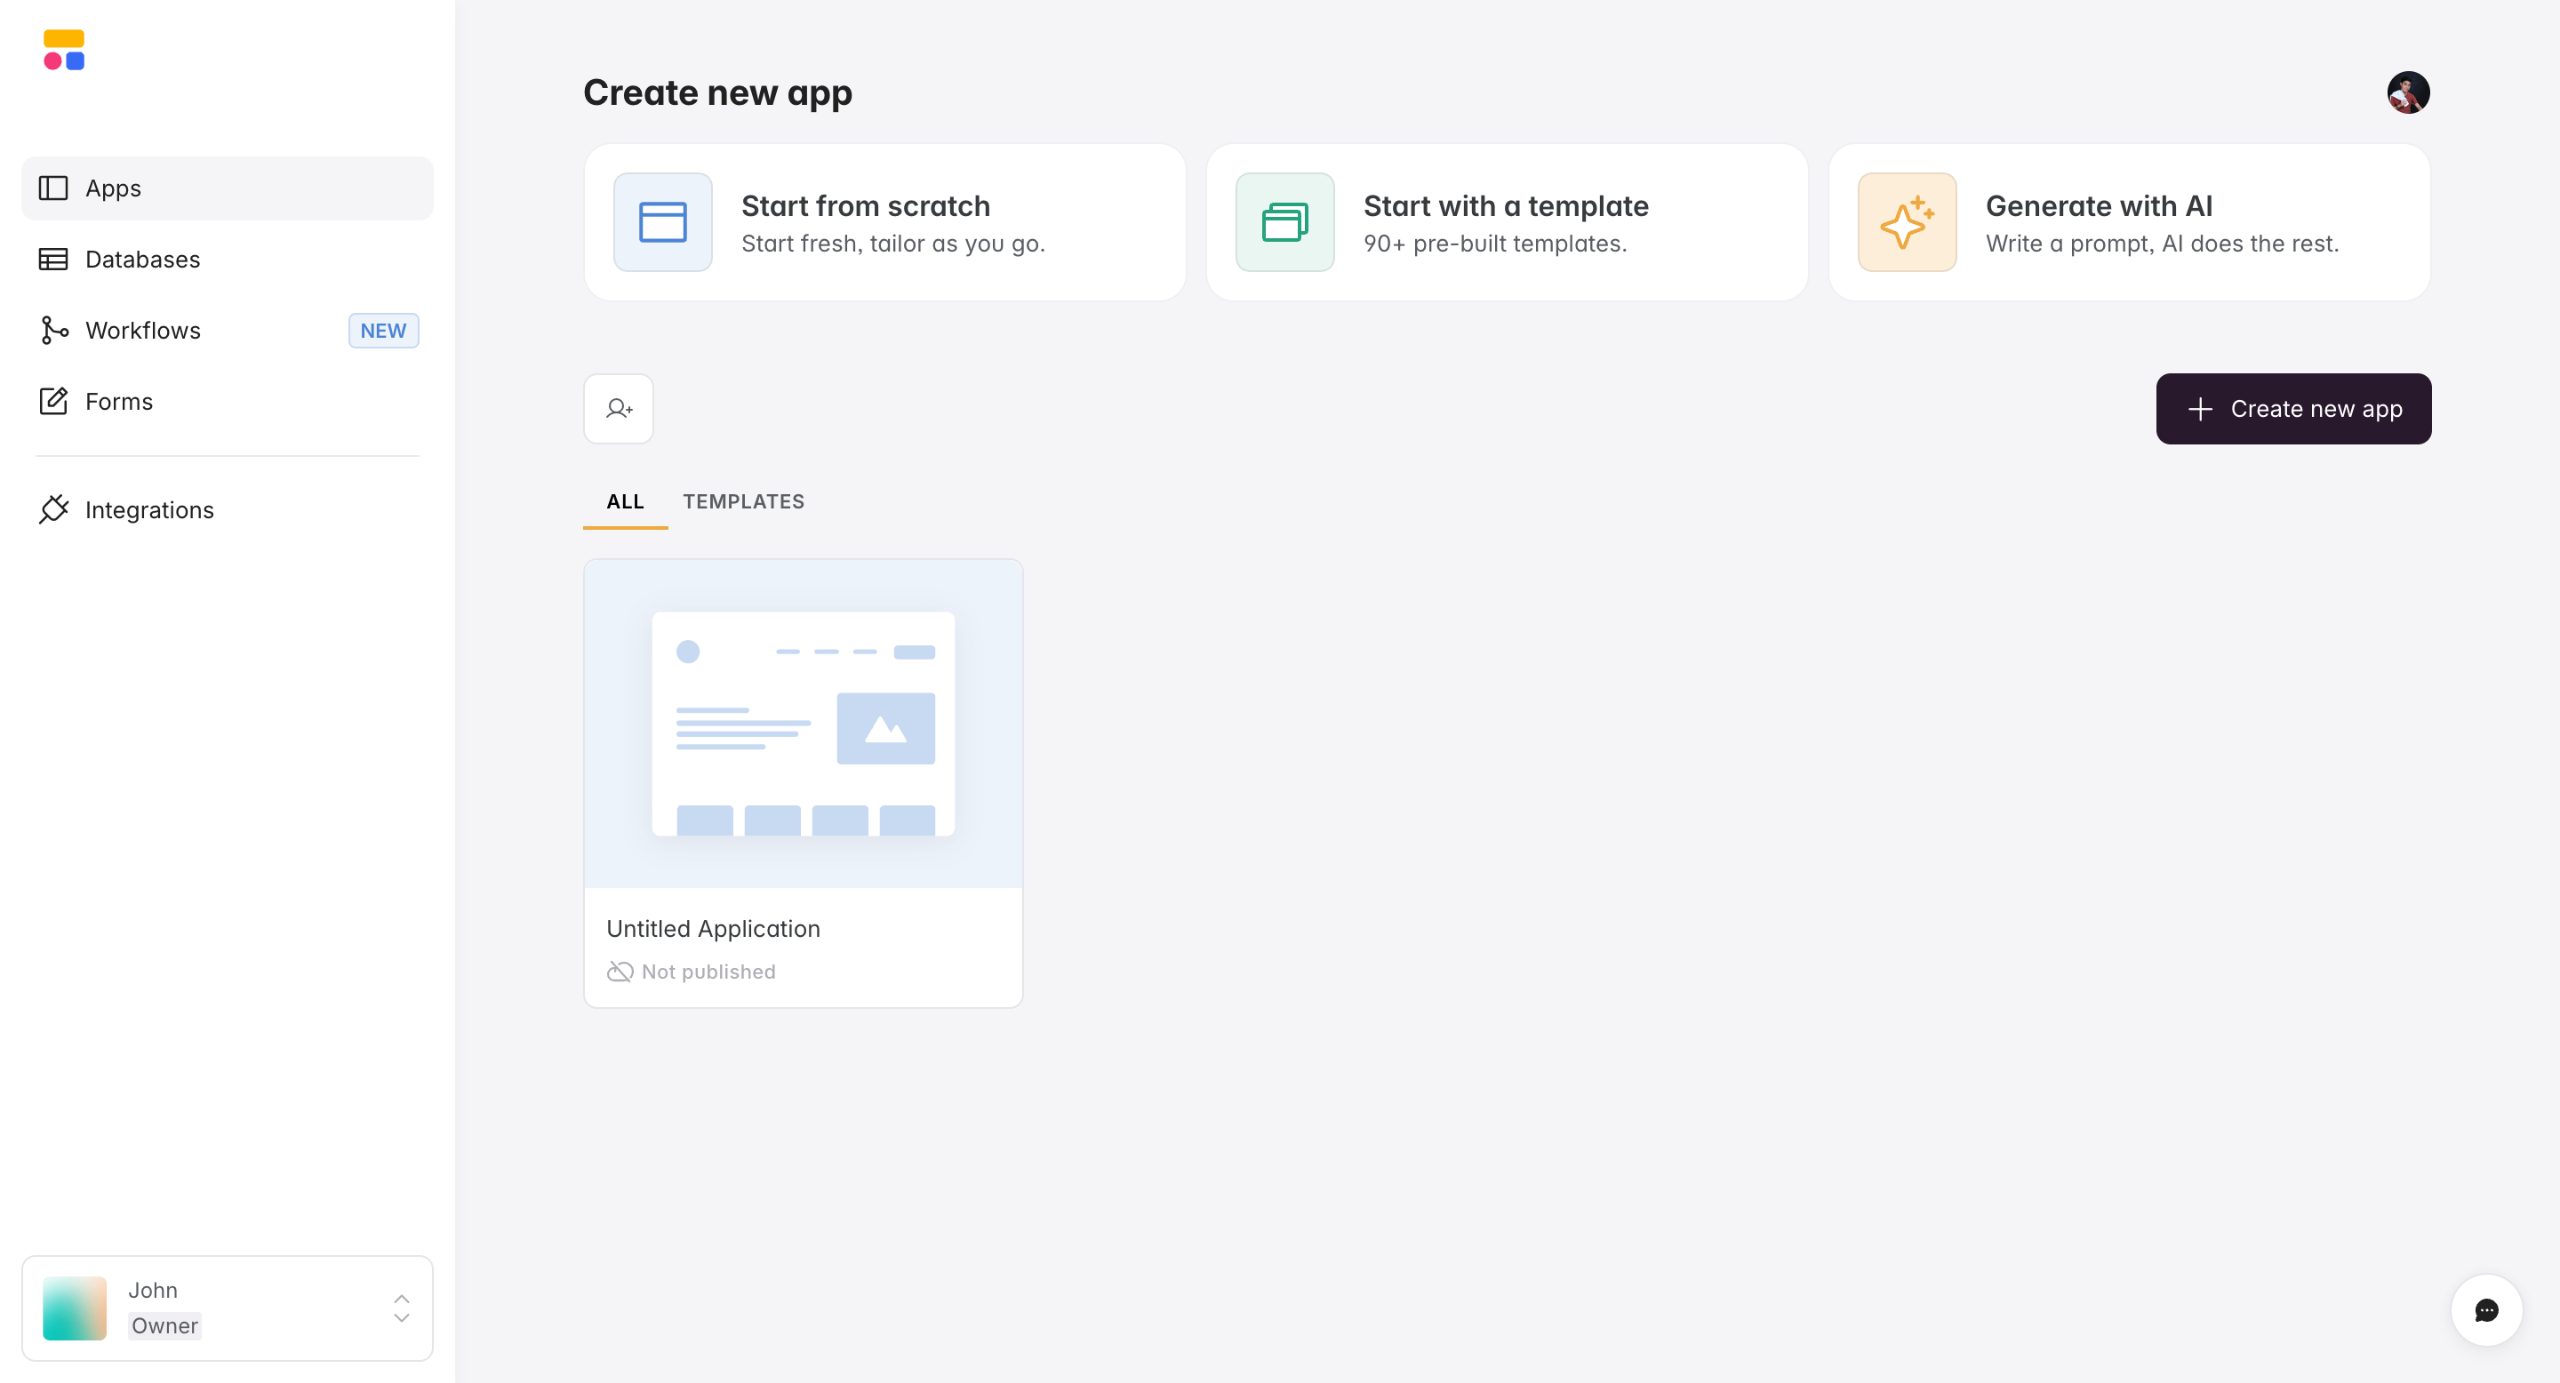
Task: Click the workspace gradient color avatar
Action: tap(75, 1308)
